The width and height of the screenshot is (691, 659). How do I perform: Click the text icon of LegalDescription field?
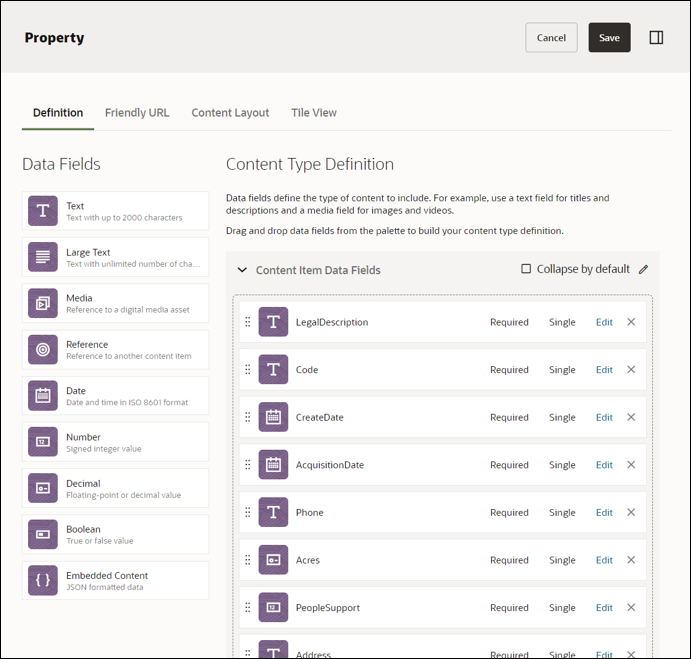(273, 322)
